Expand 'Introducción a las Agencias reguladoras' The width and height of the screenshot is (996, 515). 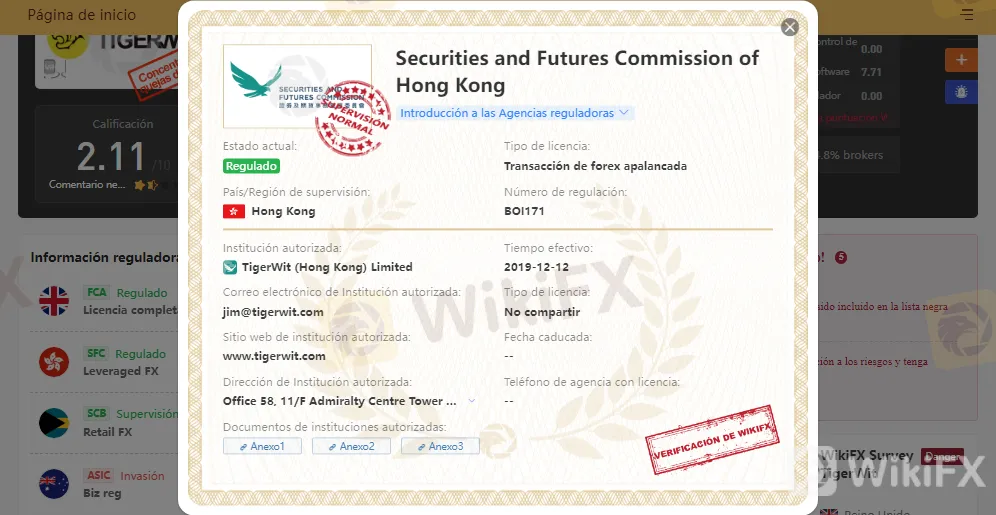pyautogui.click(x=515, y=113)
